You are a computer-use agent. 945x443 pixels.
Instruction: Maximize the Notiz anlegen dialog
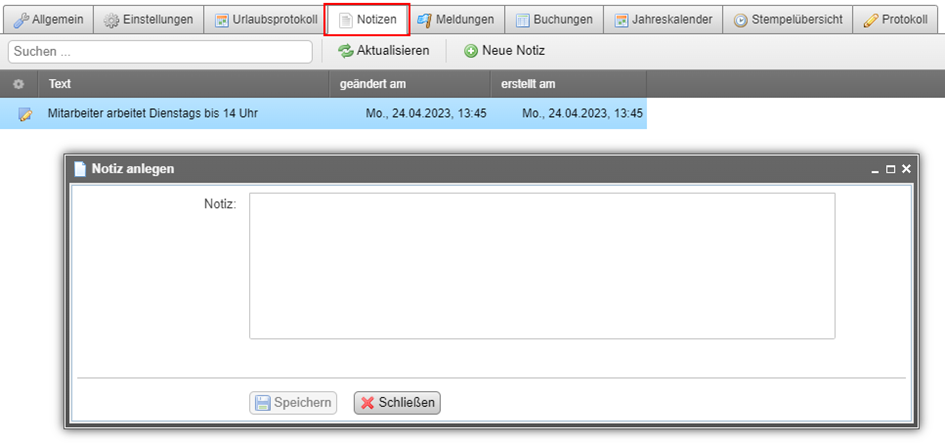click(x=890, y=170)
